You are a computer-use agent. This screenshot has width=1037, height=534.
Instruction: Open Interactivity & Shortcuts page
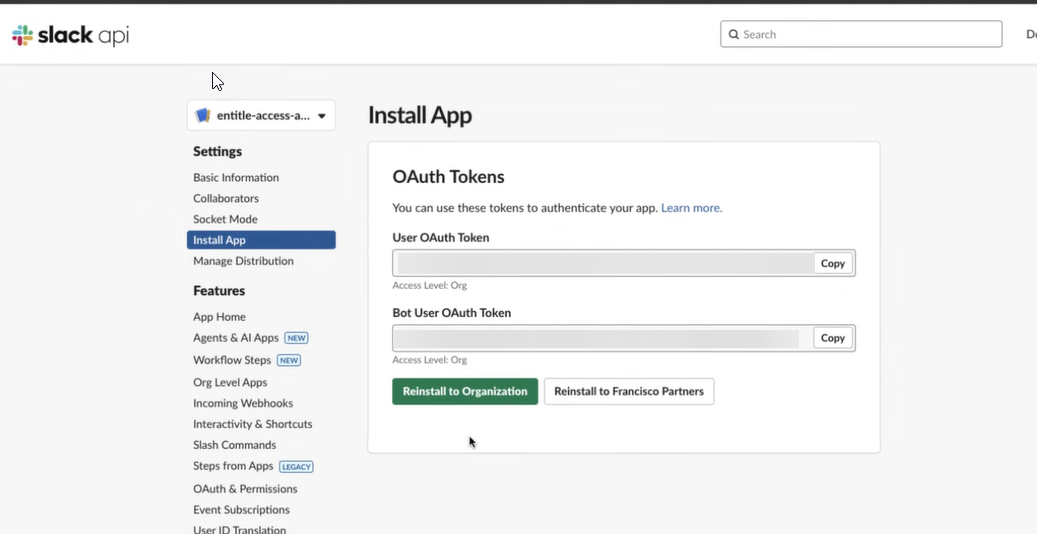click(253, 424)
